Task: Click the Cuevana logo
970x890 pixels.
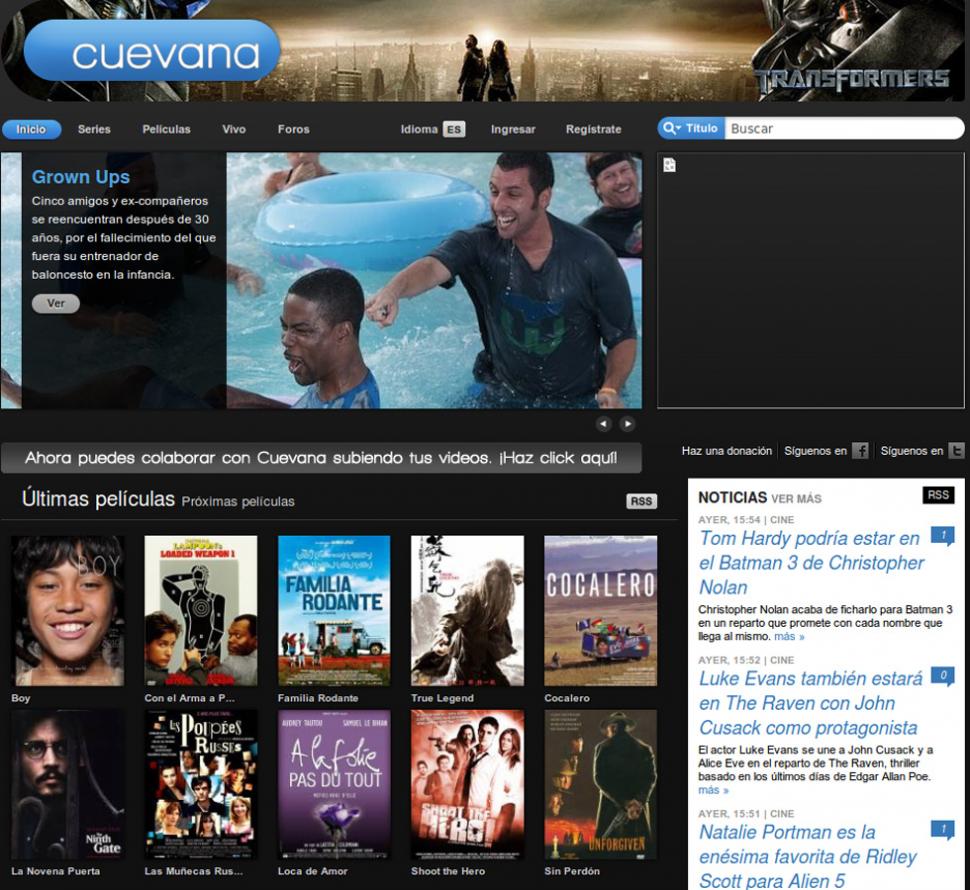Action: (152, 52)
